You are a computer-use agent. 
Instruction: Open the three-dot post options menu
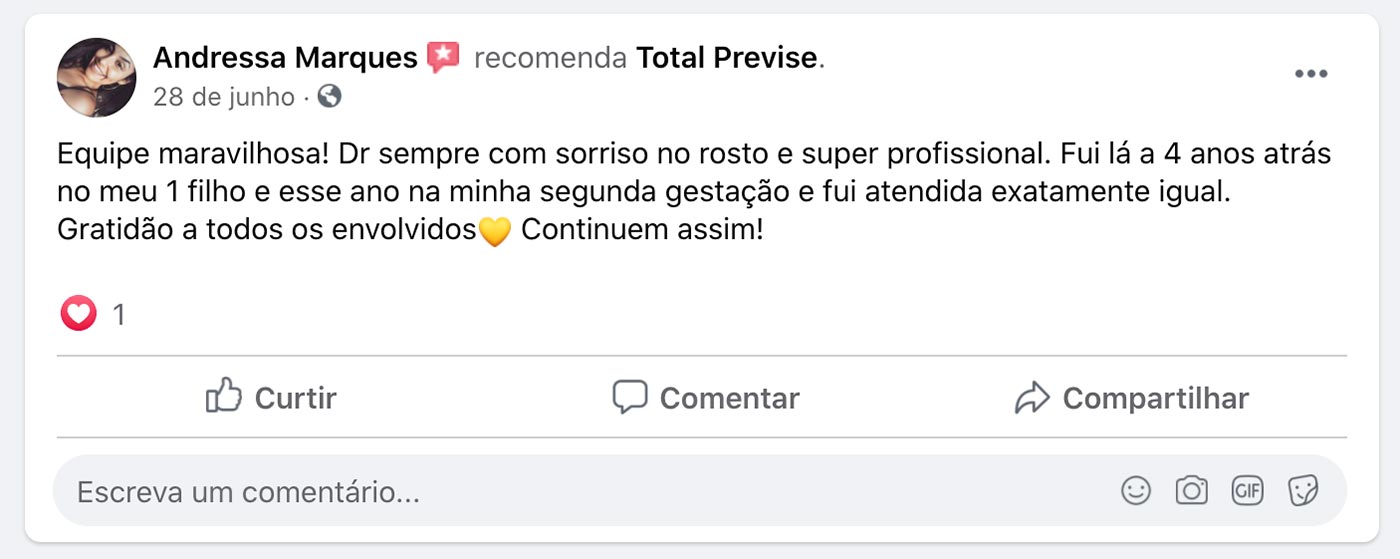tap(1310, 74)
